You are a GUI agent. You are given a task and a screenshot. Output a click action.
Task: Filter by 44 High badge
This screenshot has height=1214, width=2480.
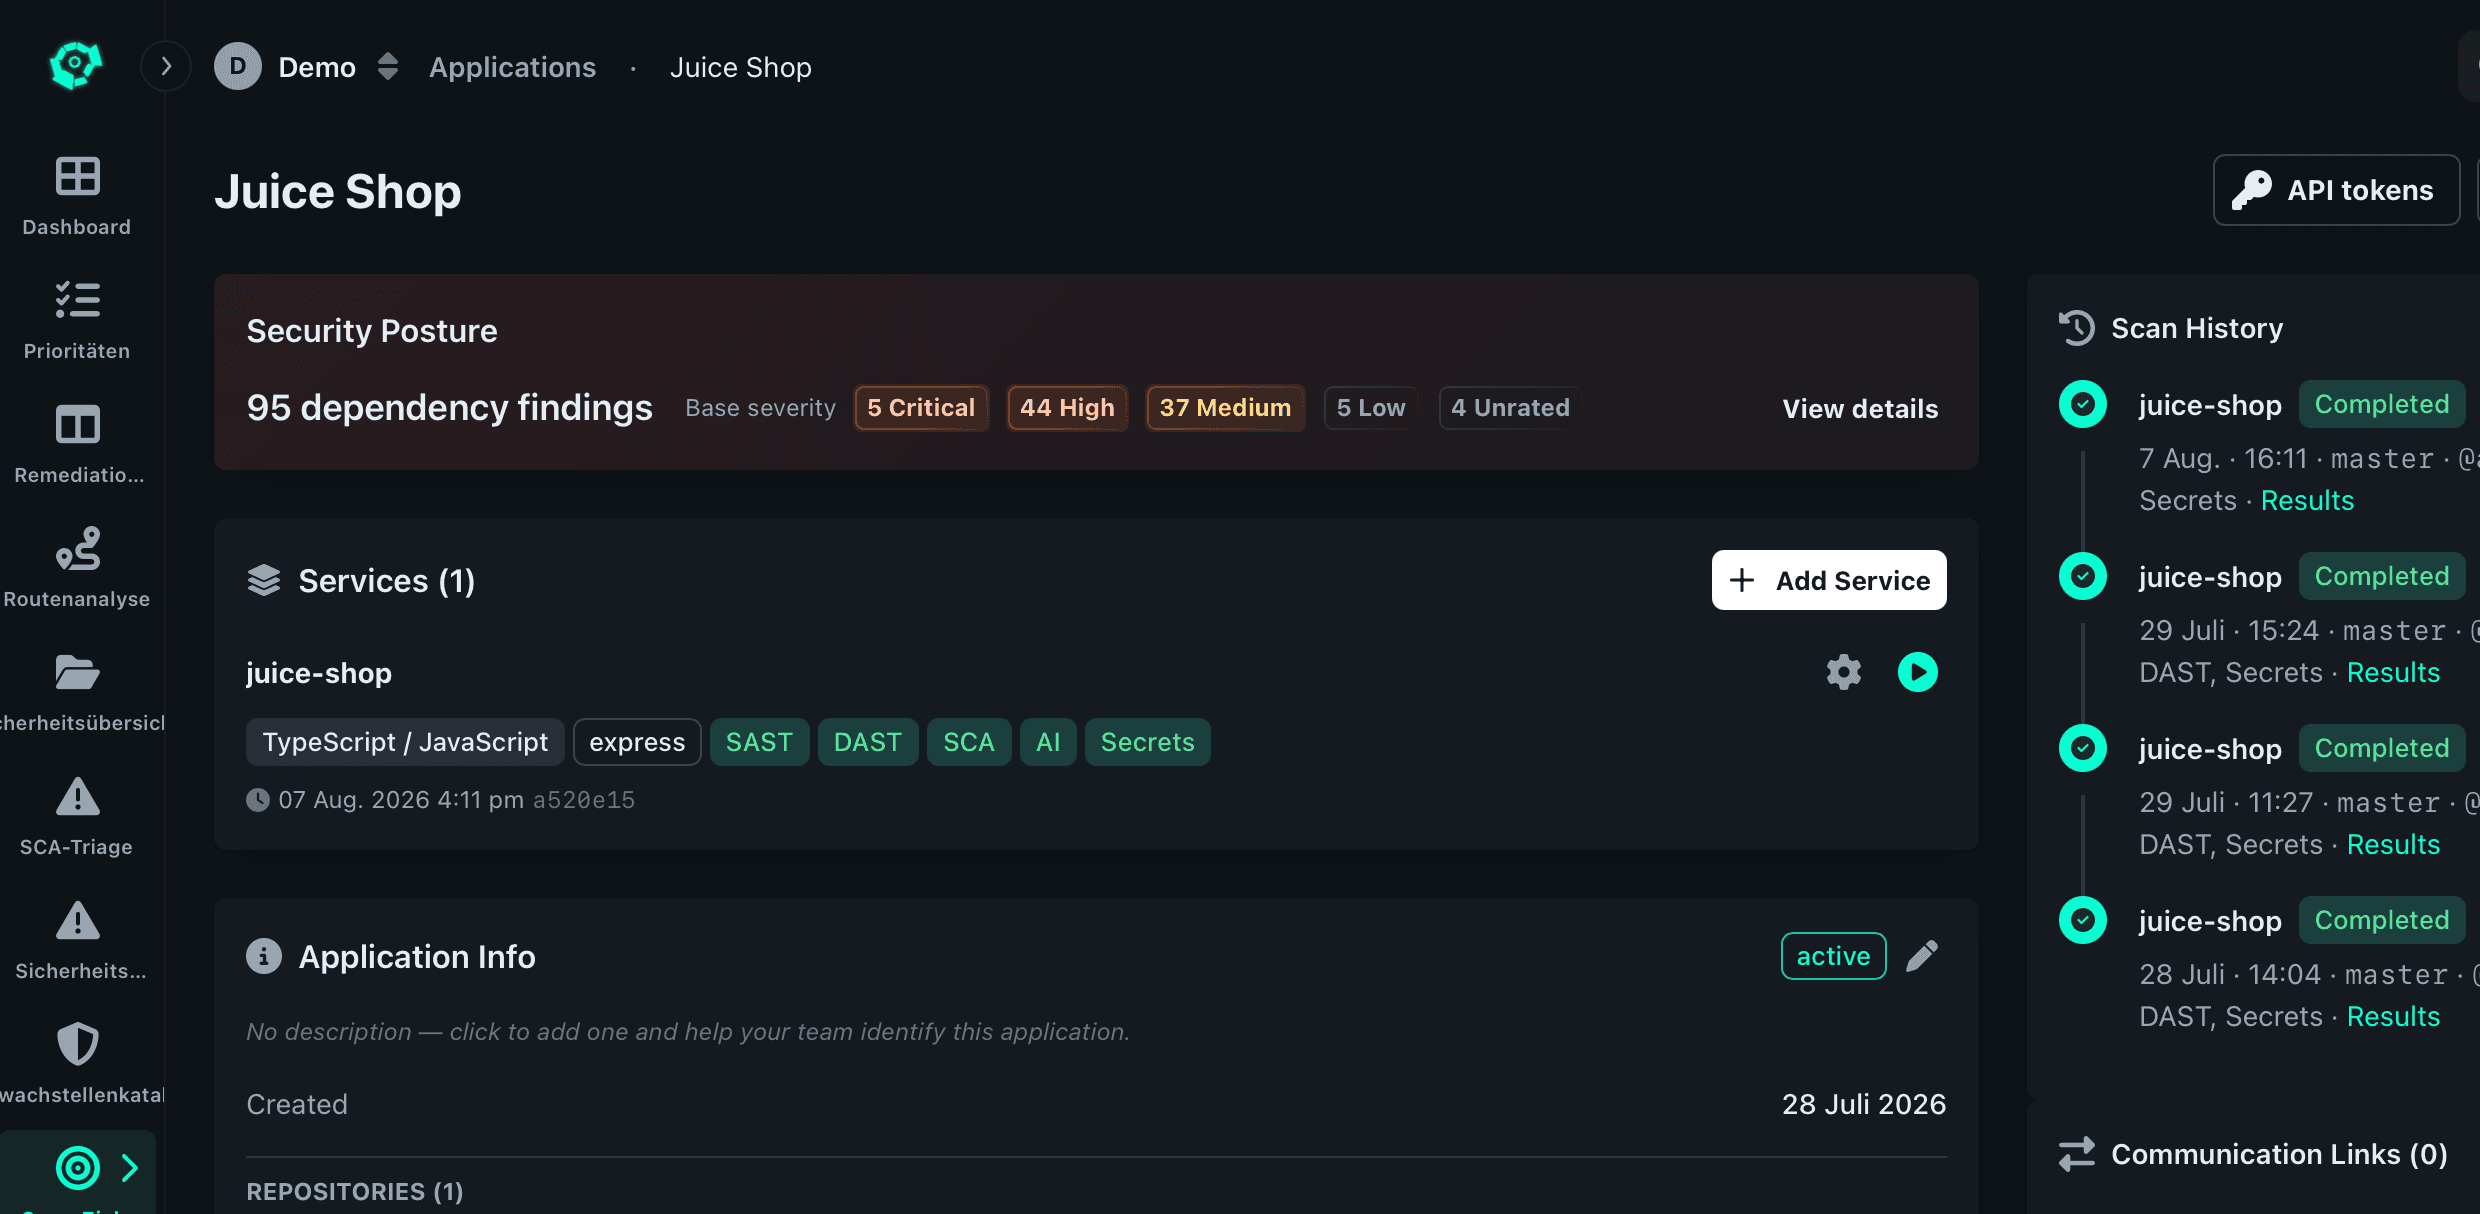tap(1067, 408)
